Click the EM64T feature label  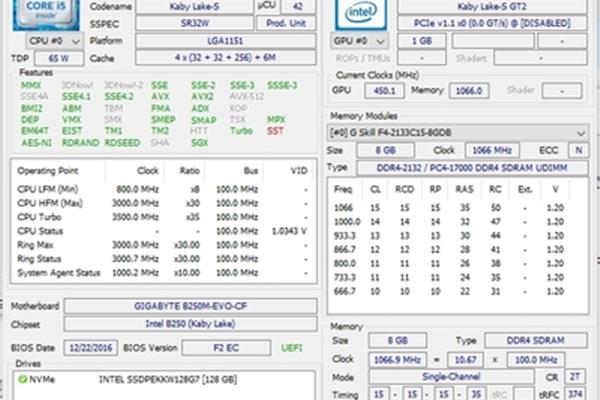pos(35,131)
